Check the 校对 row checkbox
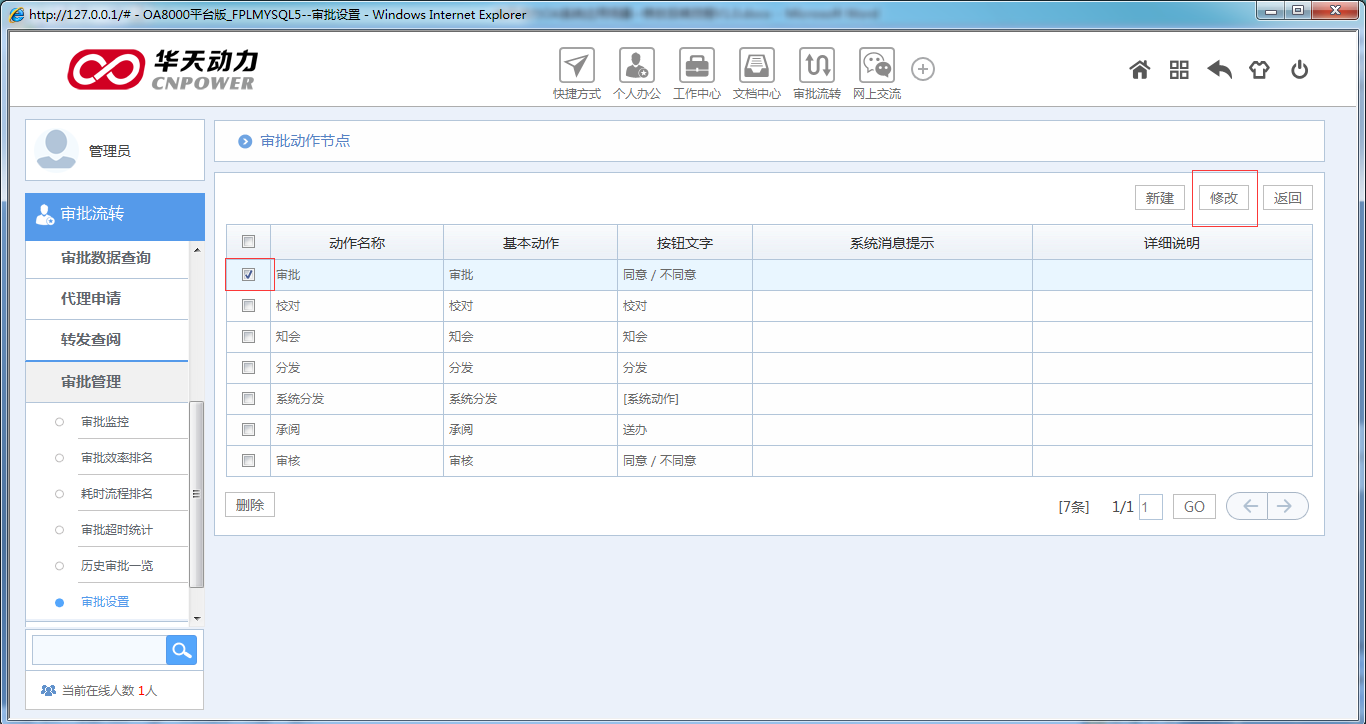Screen dimensions: 1366x724 click(x=249, y=306)
